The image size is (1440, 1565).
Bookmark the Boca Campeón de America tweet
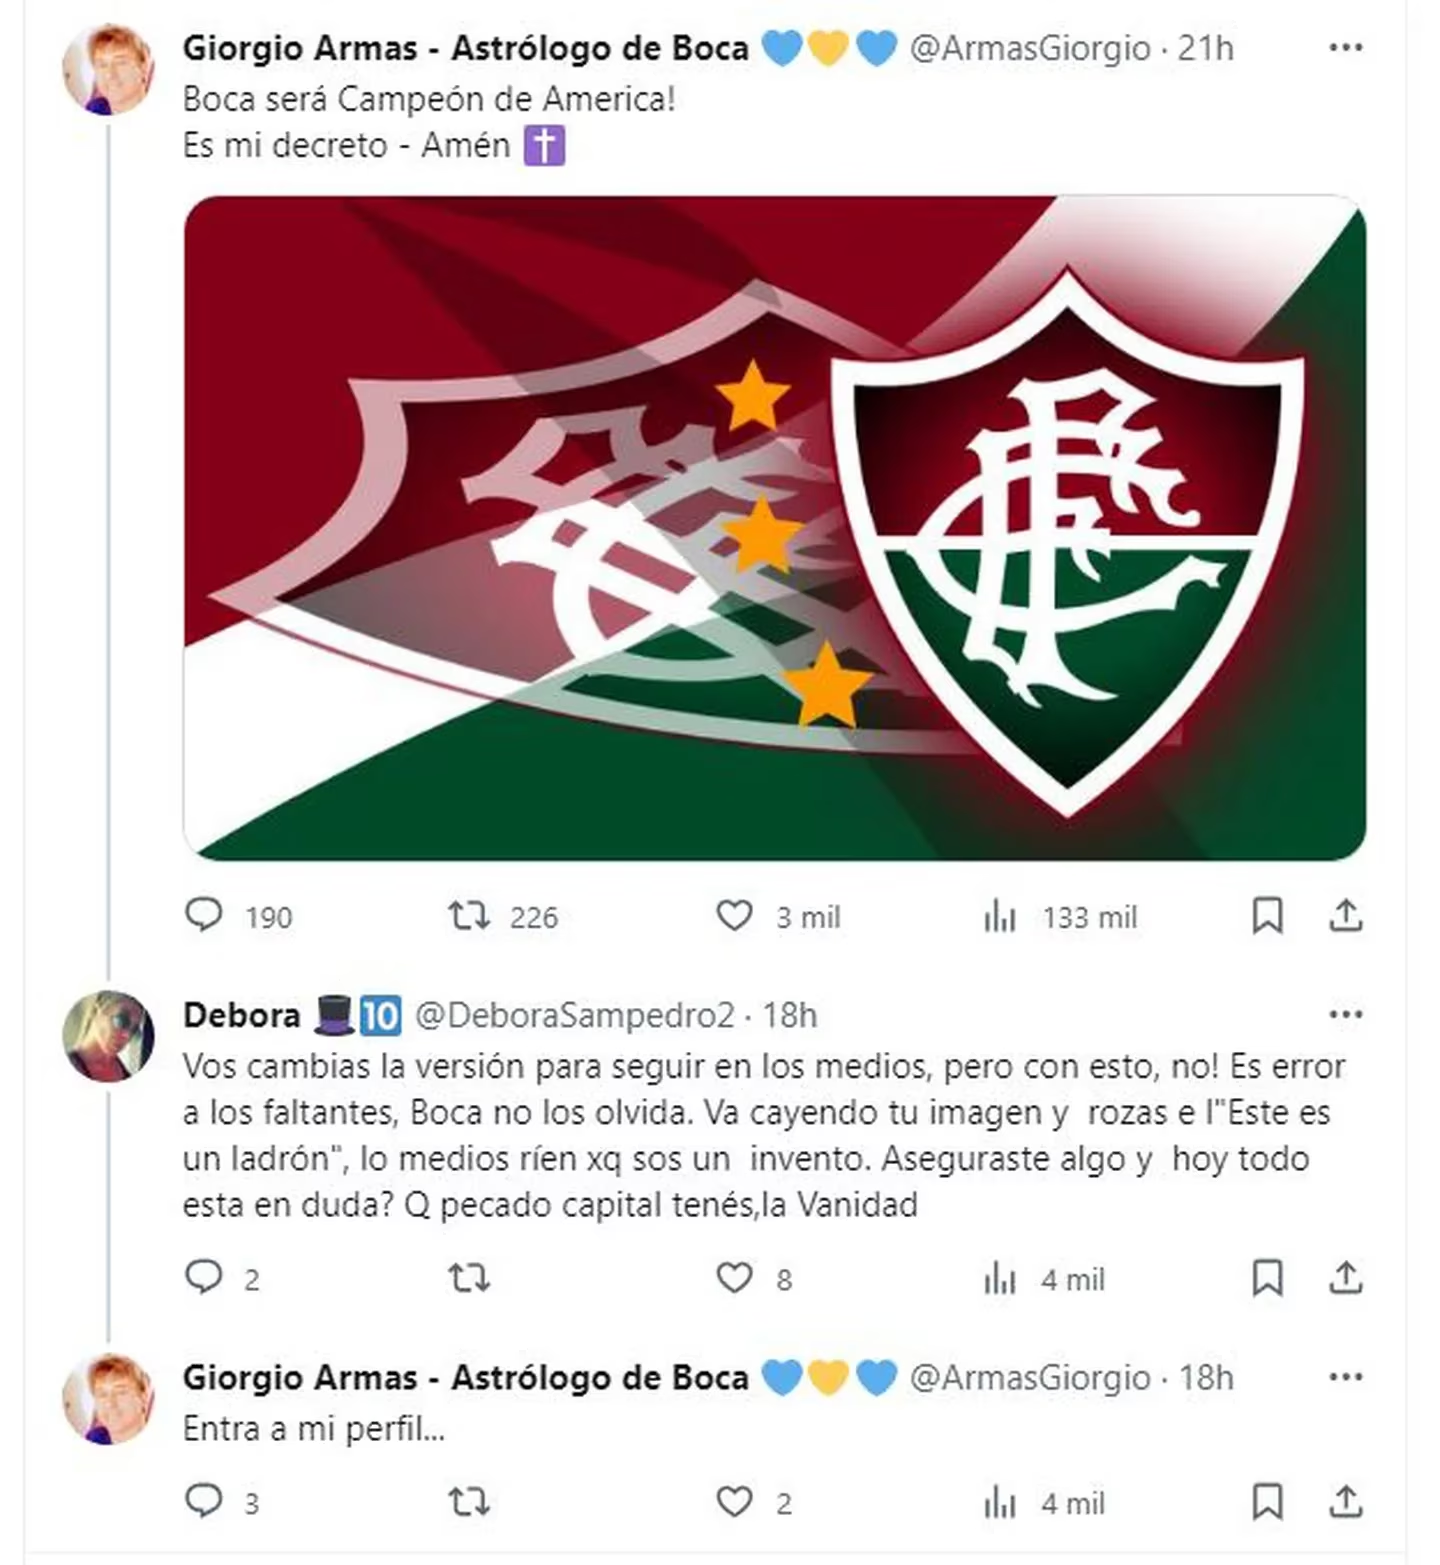click(x=1267, y=915)
